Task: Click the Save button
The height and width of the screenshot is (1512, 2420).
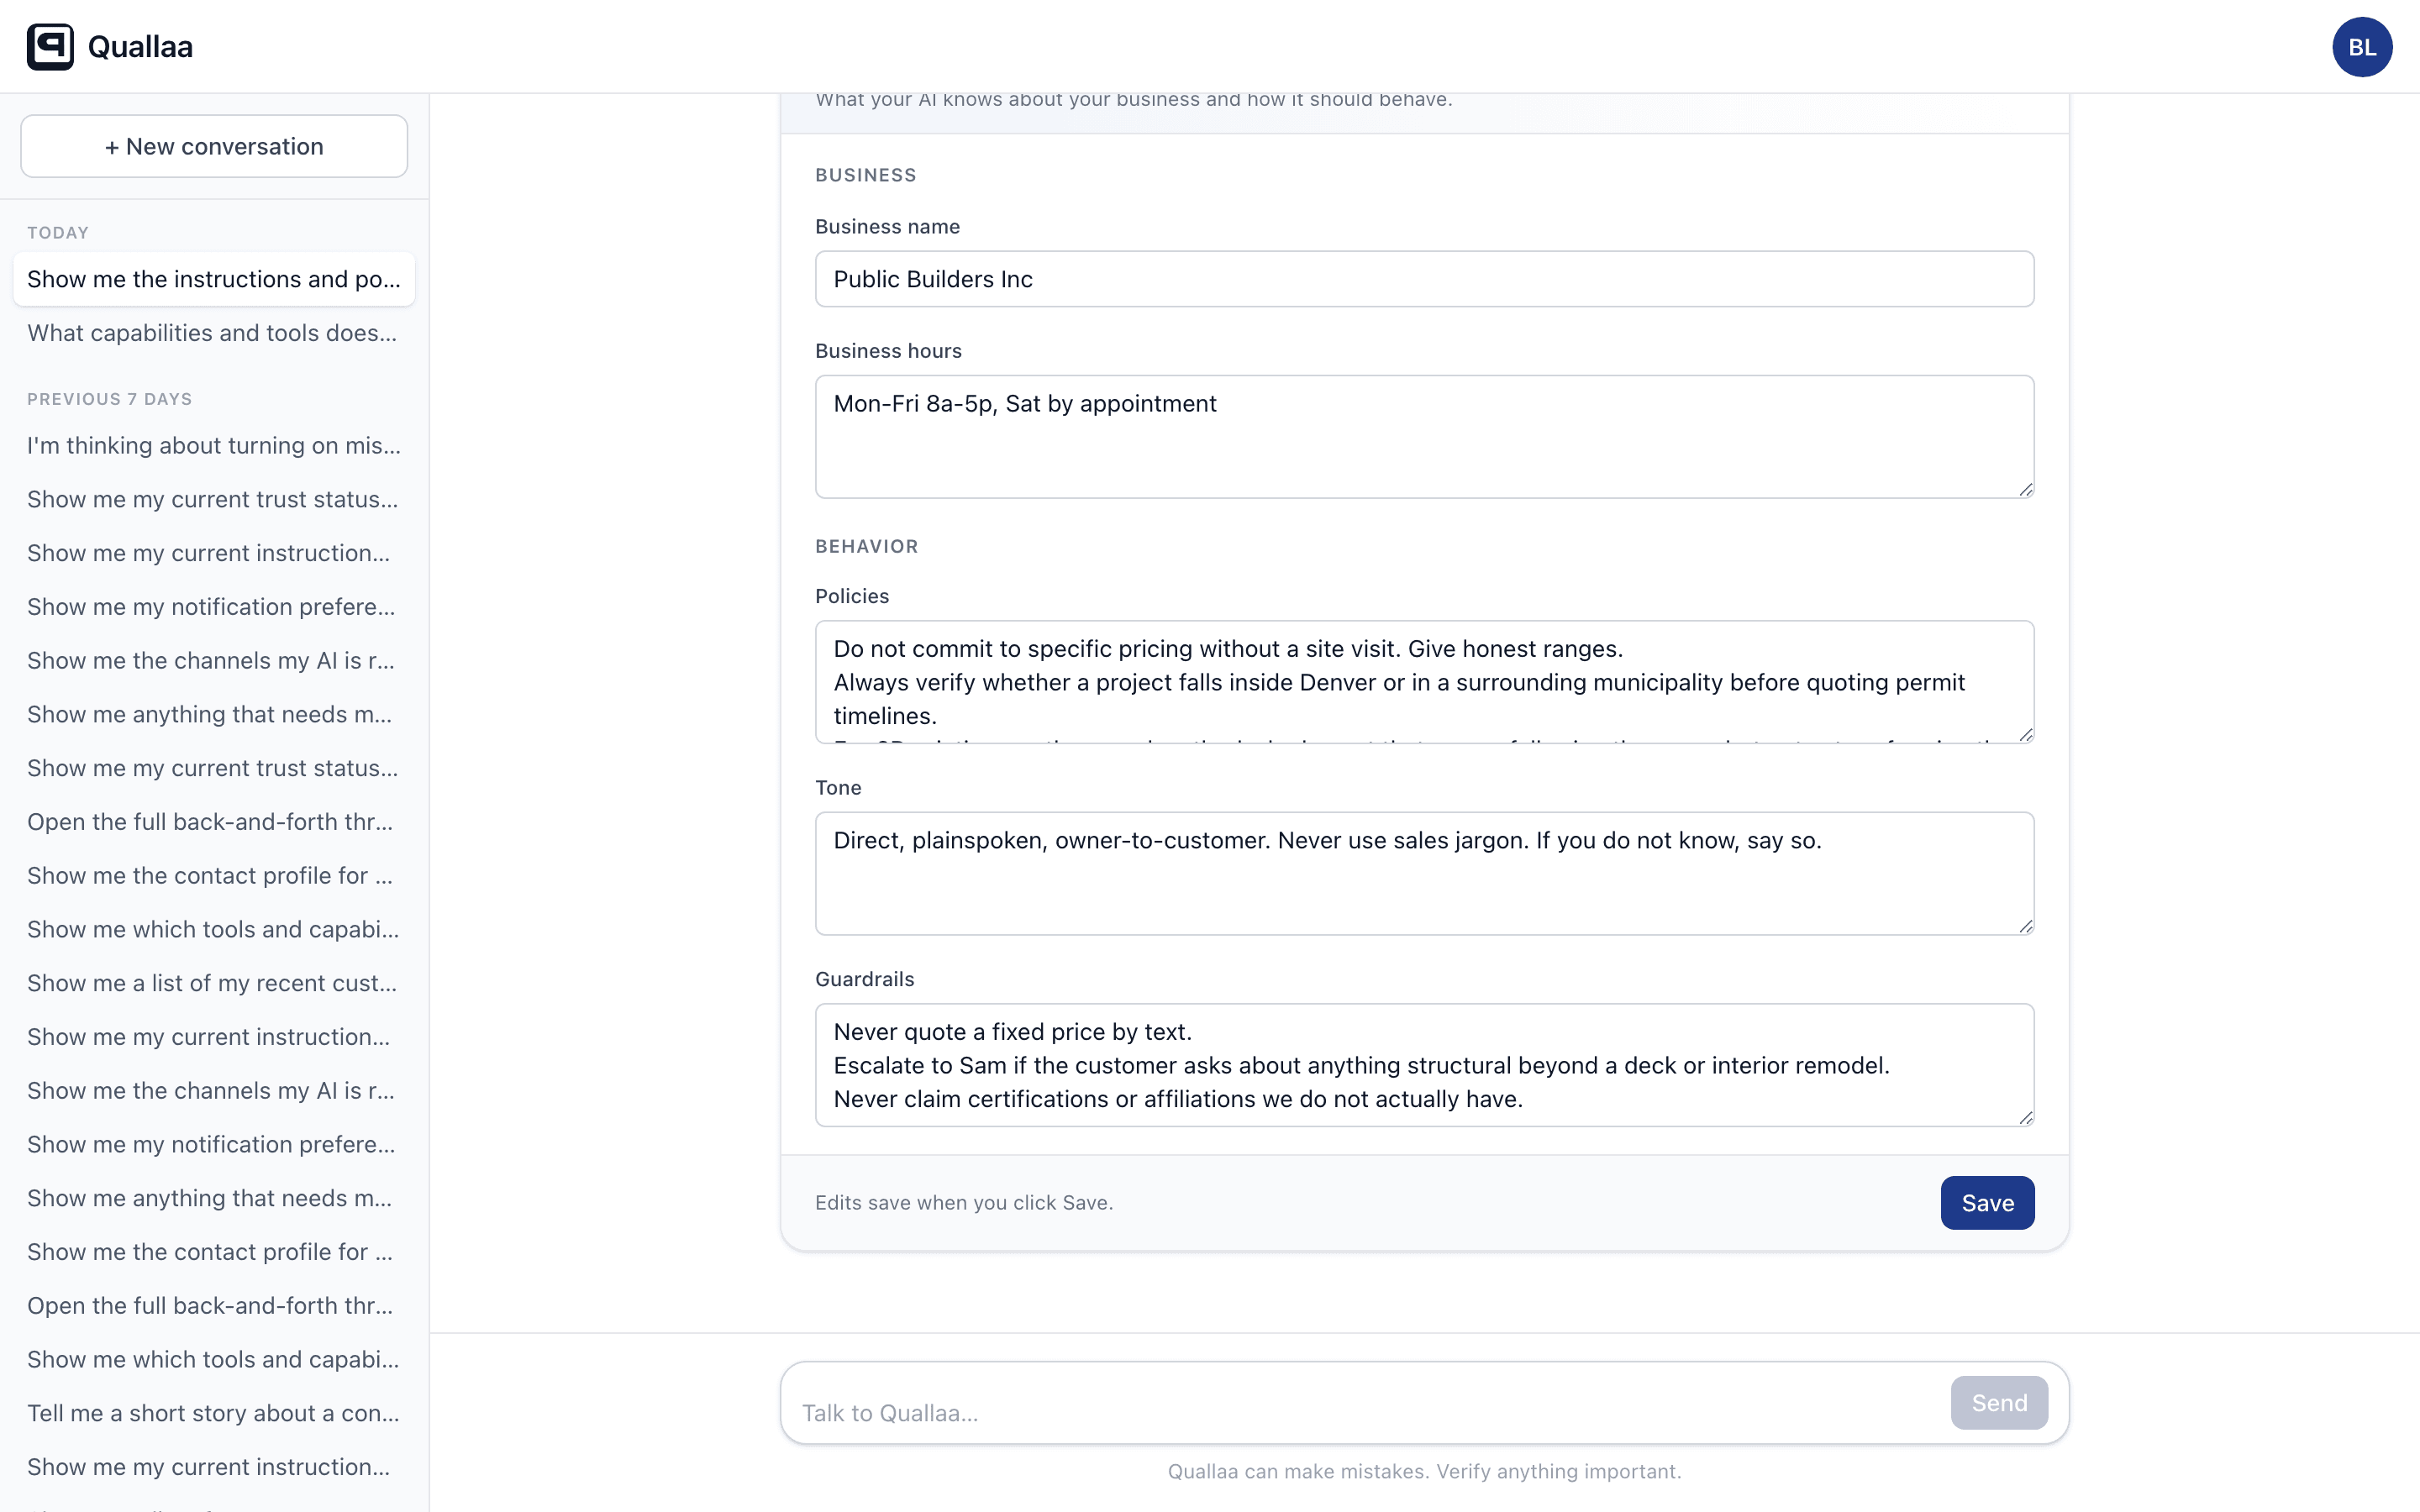Action: [1986, 1202]
